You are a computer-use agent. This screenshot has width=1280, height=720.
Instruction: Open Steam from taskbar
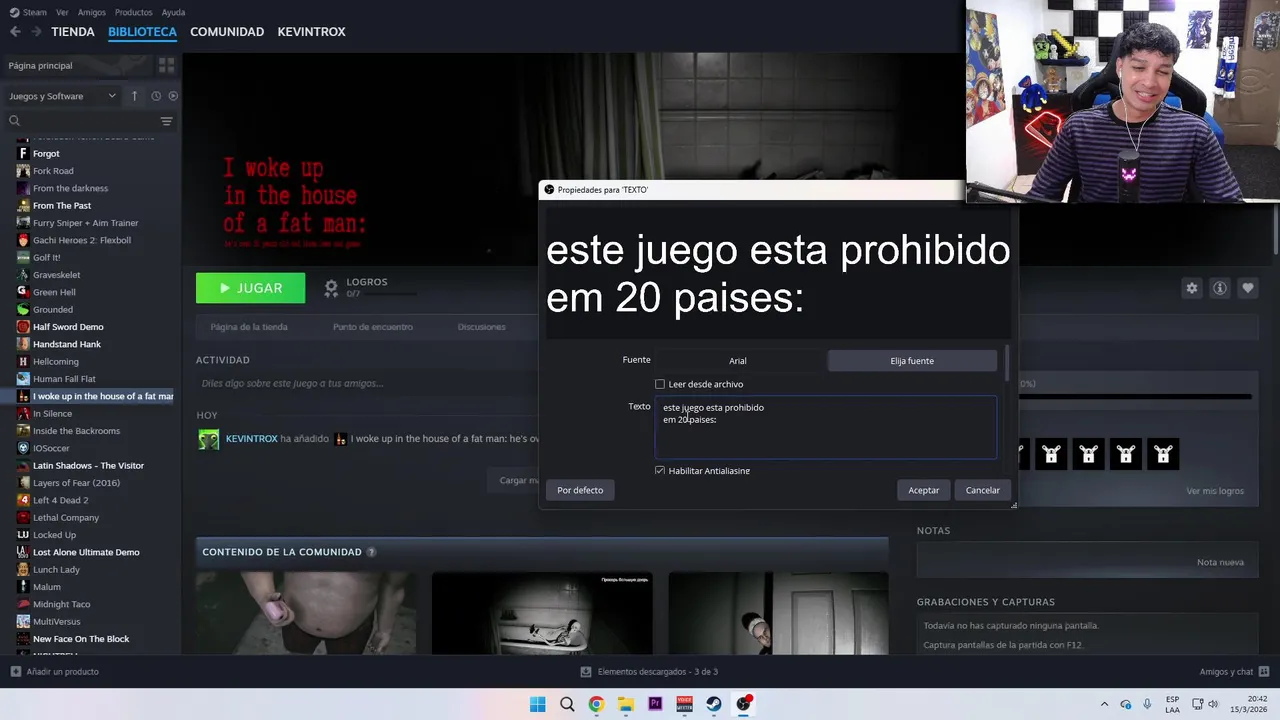tap(713, 704)
